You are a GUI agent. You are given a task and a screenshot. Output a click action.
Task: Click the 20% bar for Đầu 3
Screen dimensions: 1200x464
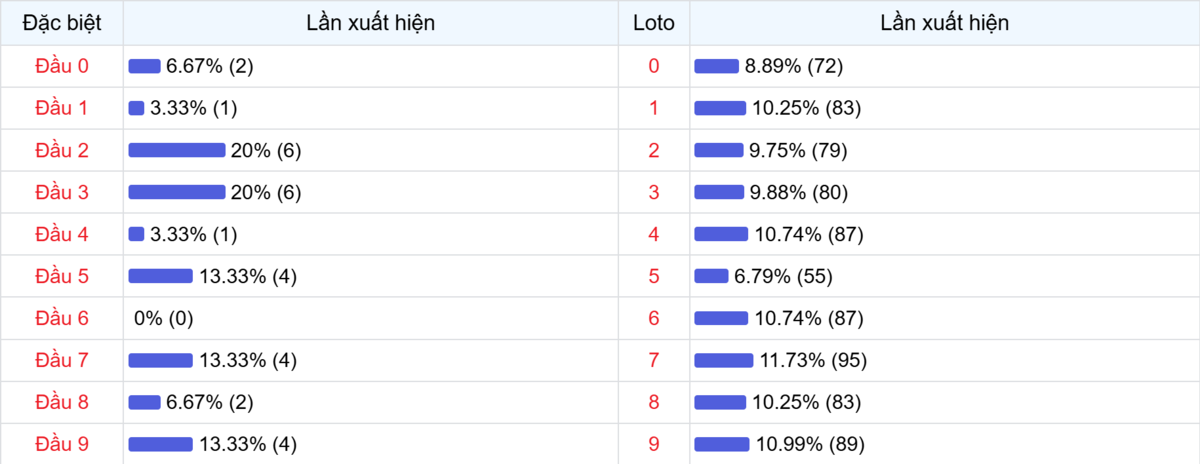[176, 192]
